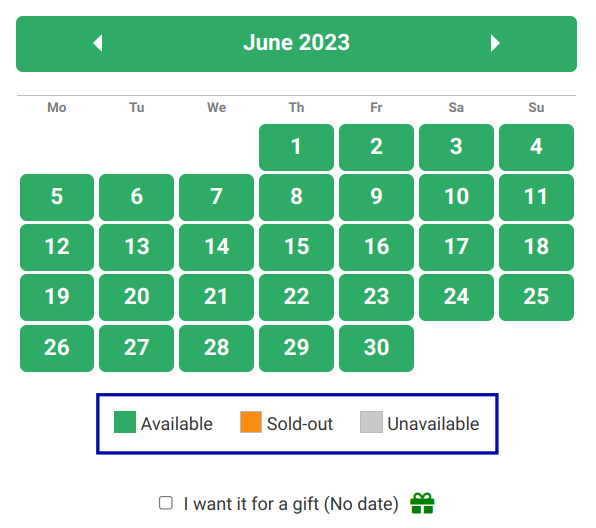This screenshot has width=596, height=528.
Task: Tick the gift no-date checkbox
Action: tap(166, 503)
